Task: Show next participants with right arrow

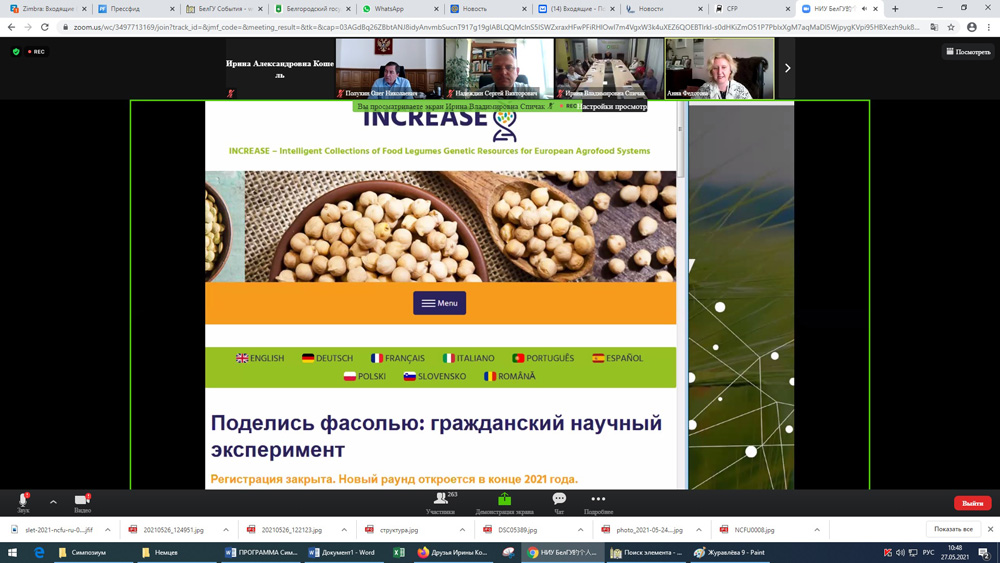Action: tap(787, 68)
